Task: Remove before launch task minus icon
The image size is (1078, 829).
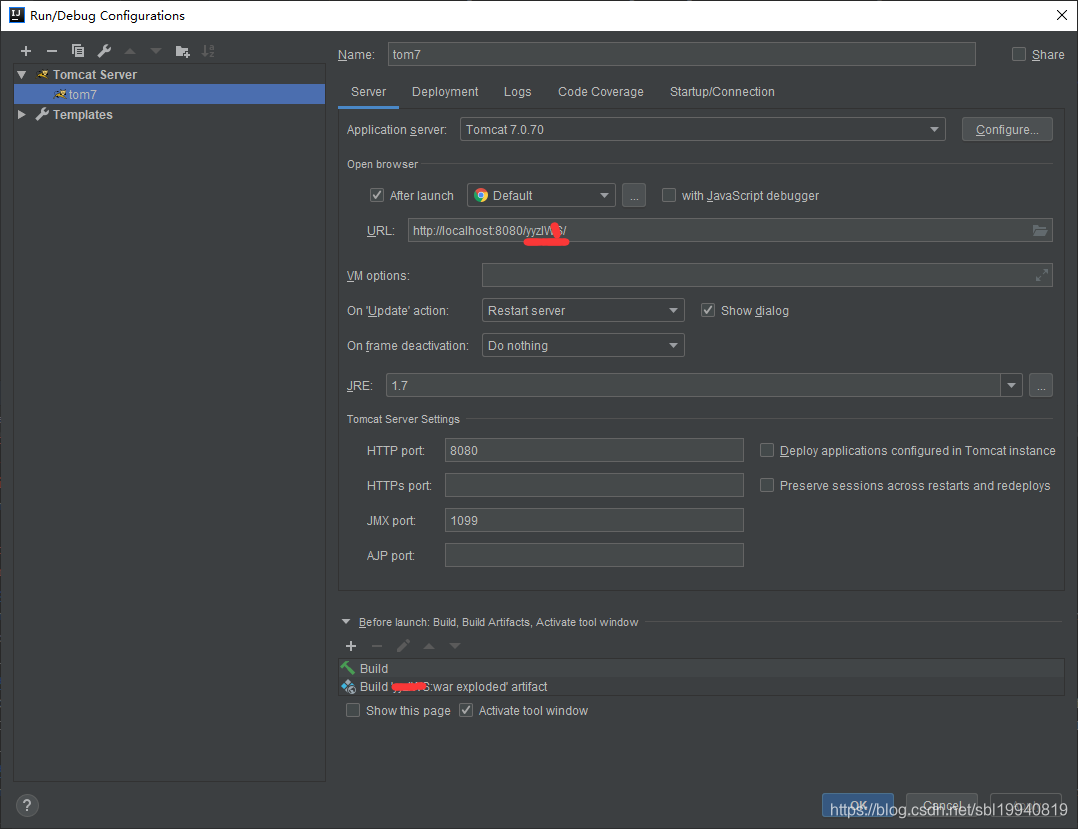Action: 377,645
